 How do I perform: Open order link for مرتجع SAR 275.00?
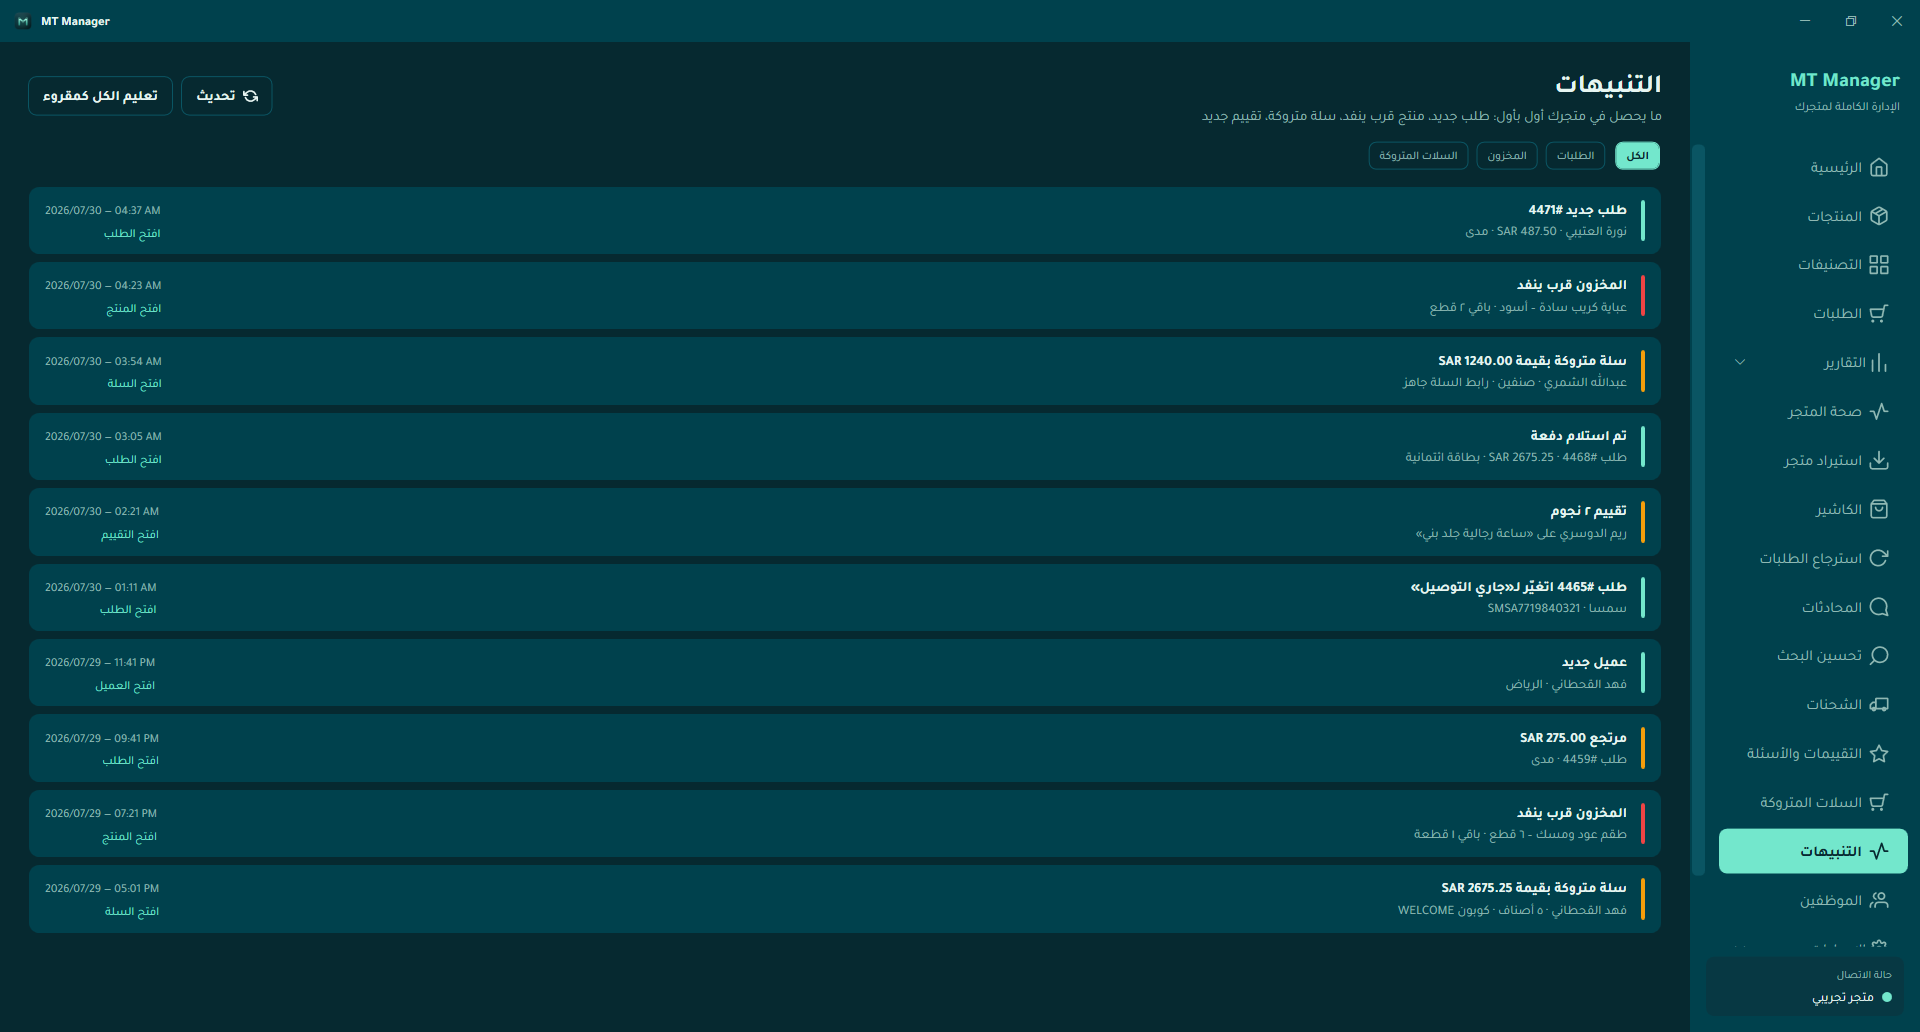pos(130,760)
